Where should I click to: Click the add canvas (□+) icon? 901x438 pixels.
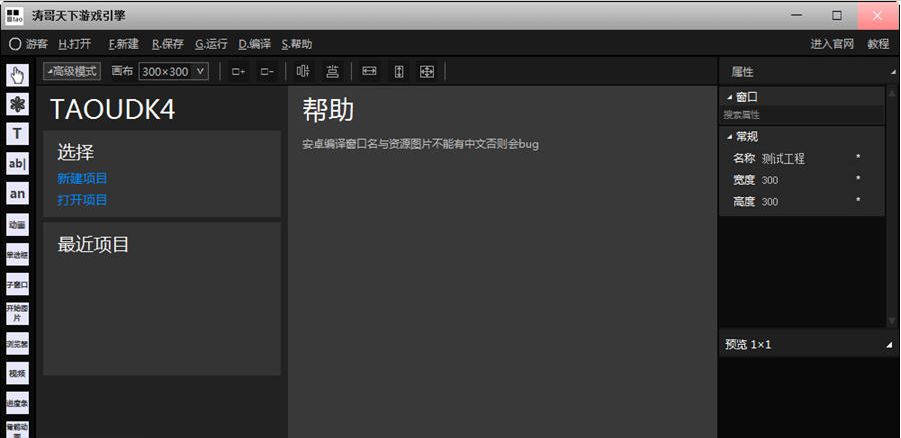[238, 72]
